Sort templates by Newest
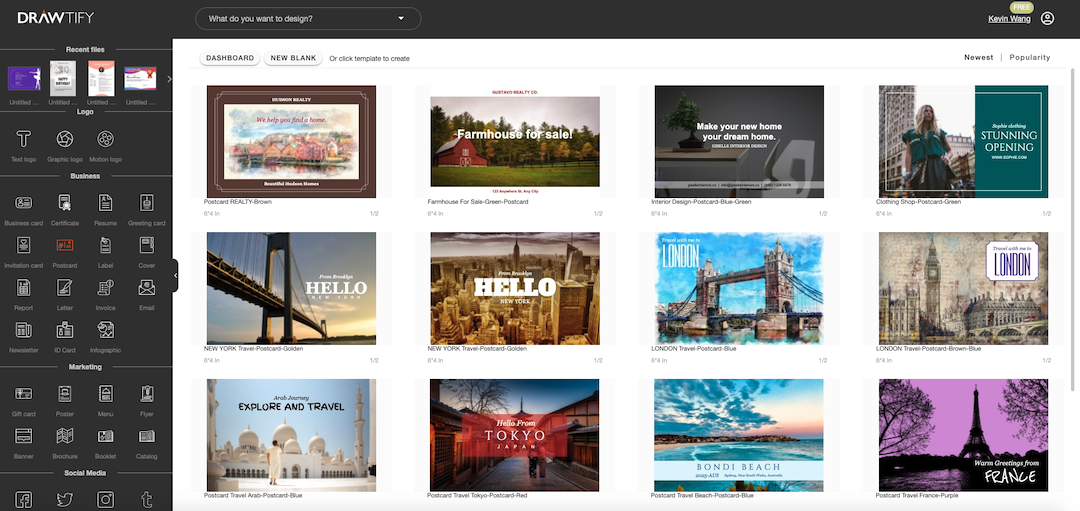This screenshot has width=1080, height=511. pos(978,58)
